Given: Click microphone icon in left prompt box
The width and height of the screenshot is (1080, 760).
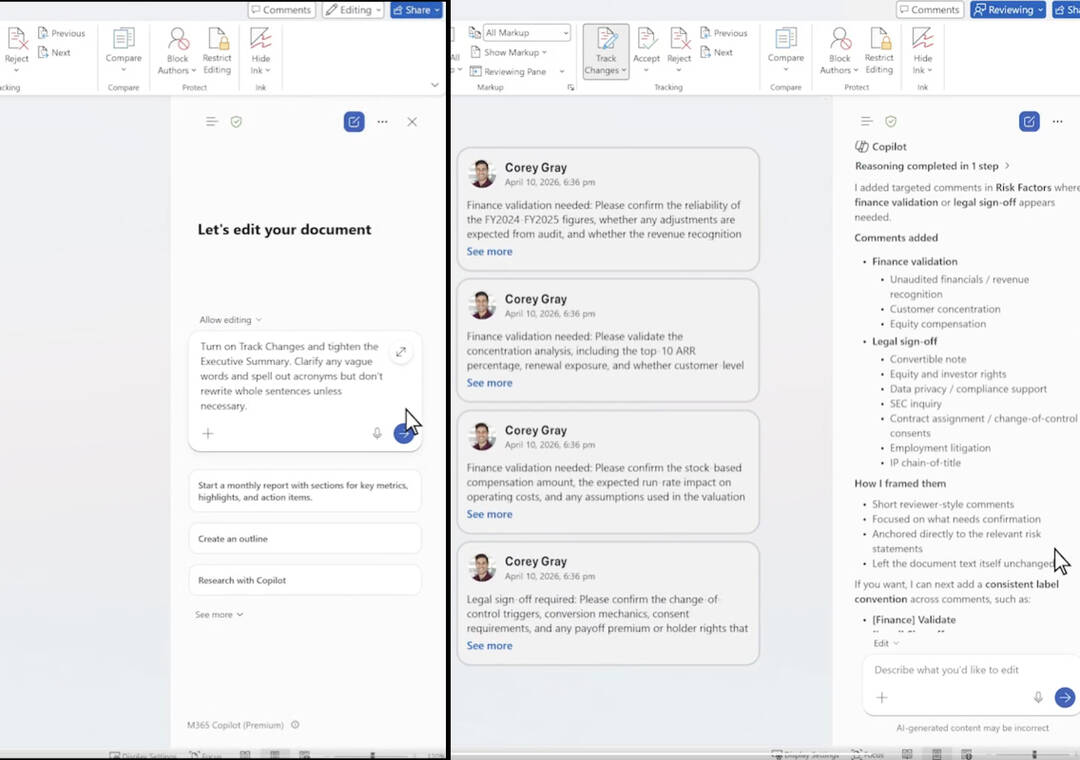Looking at the screenshot, I should (377, 433).
